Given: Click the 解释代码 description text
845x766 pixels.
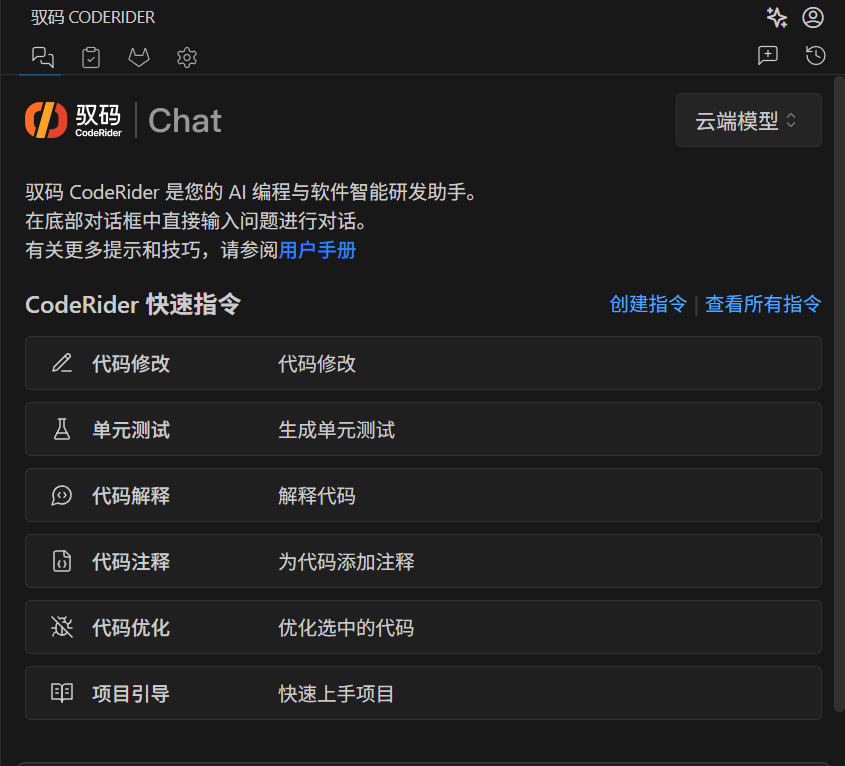Looking at the screenshot, I should pos(317,496).
